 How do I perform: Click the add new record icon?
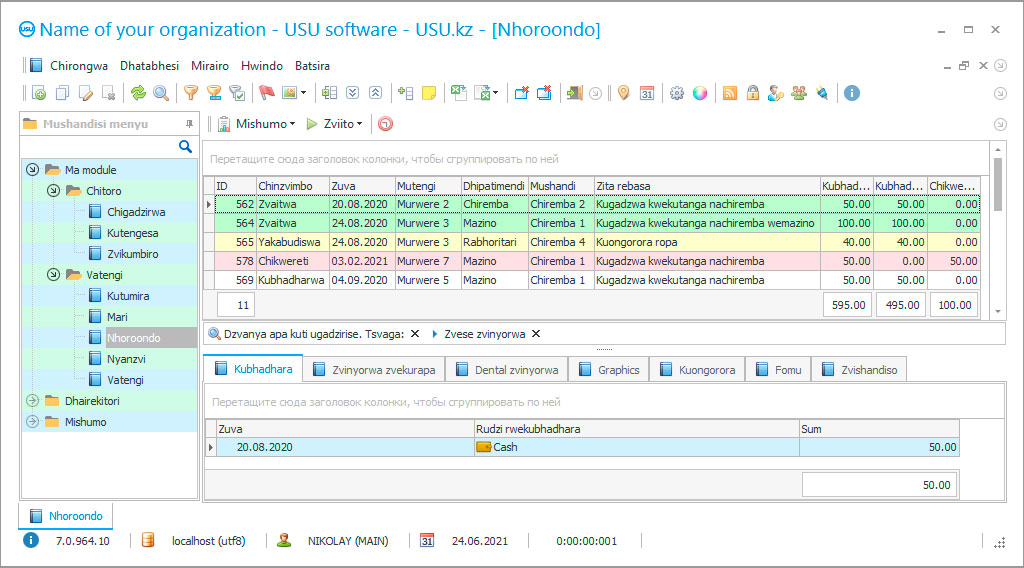(38, 93)
